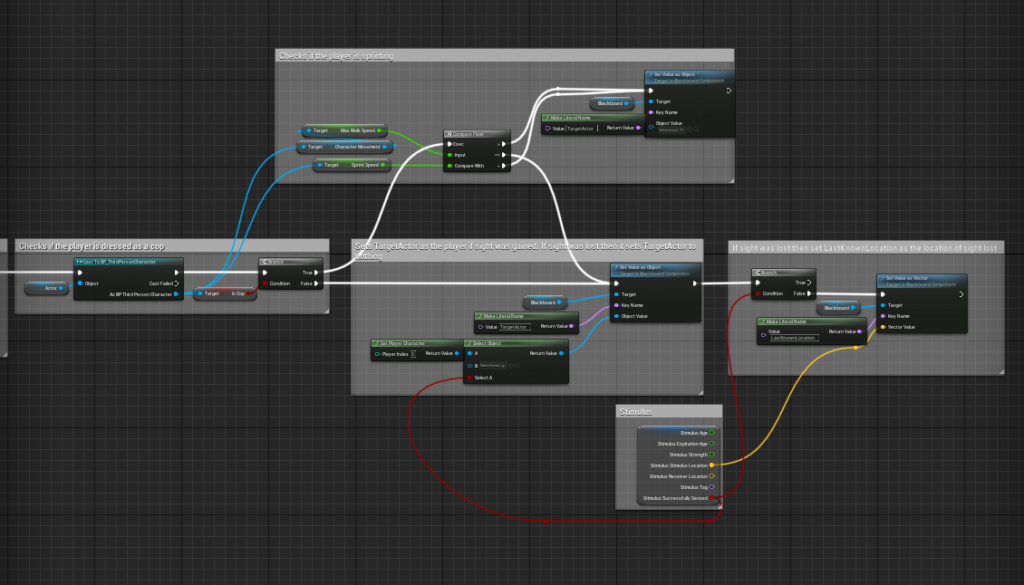
Task: Click the Set Value as Vector node header
Action: 920,279
